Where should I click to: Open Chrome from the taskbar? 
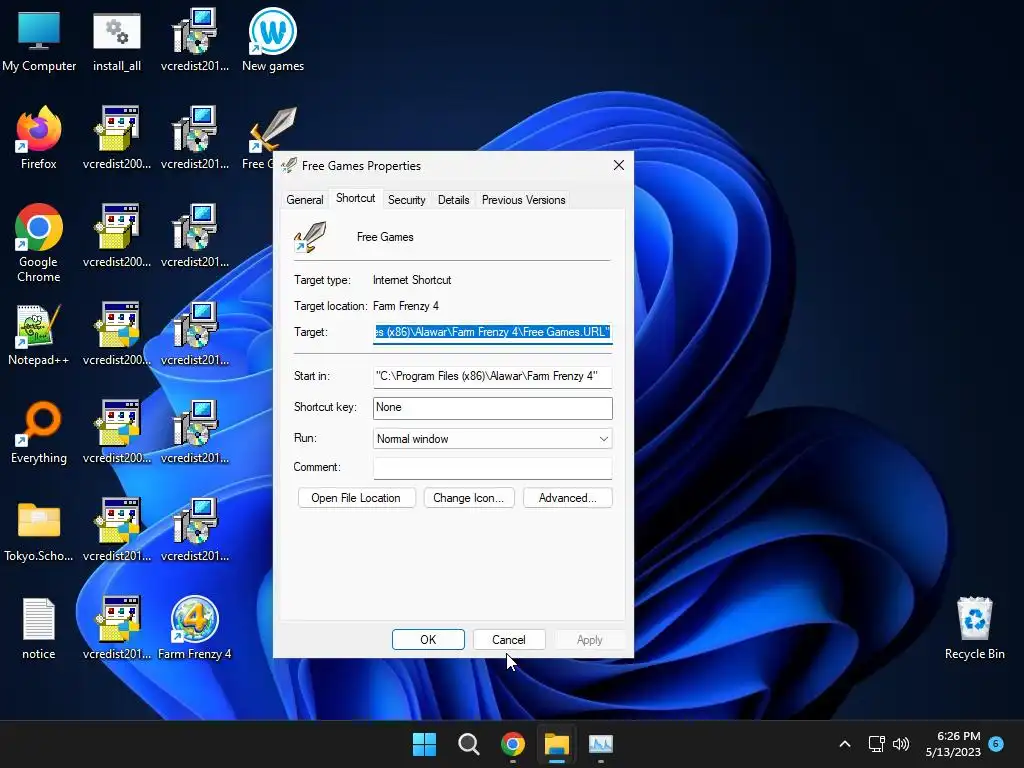(513, 744)
